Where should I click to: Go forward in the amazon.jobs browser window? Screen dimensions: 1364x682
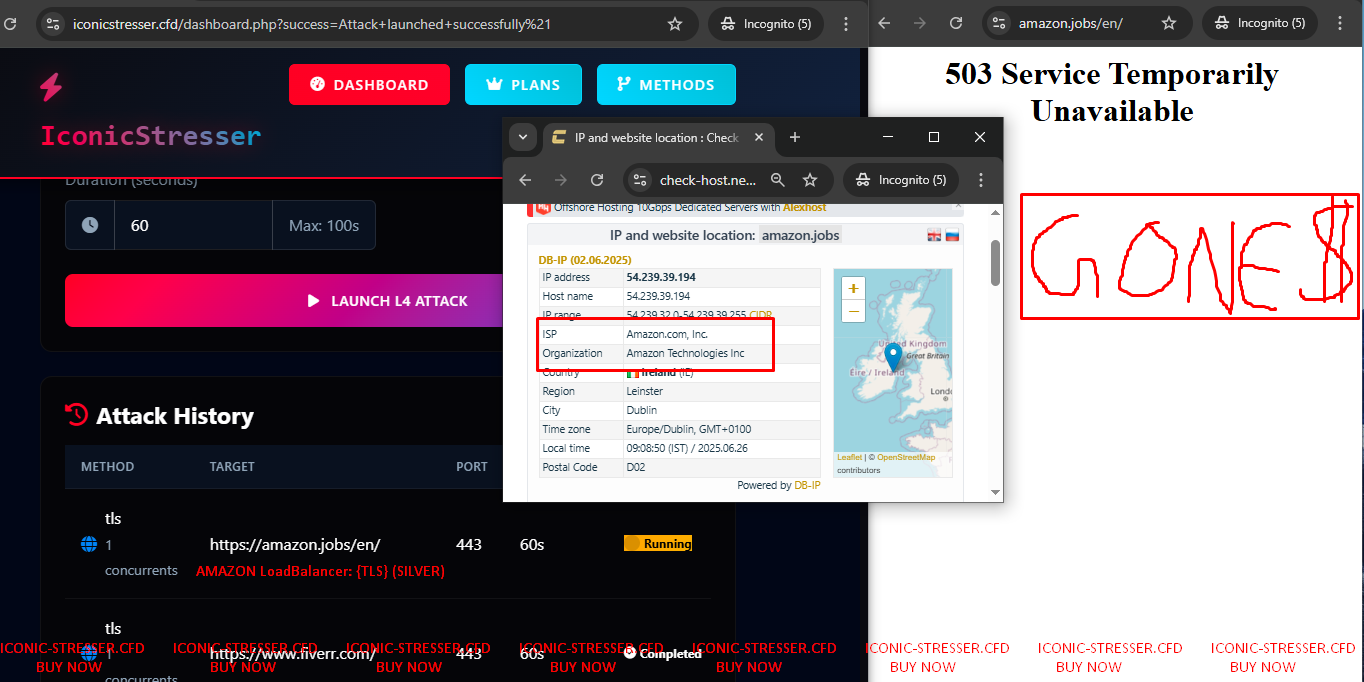click(x=922, y=23)
